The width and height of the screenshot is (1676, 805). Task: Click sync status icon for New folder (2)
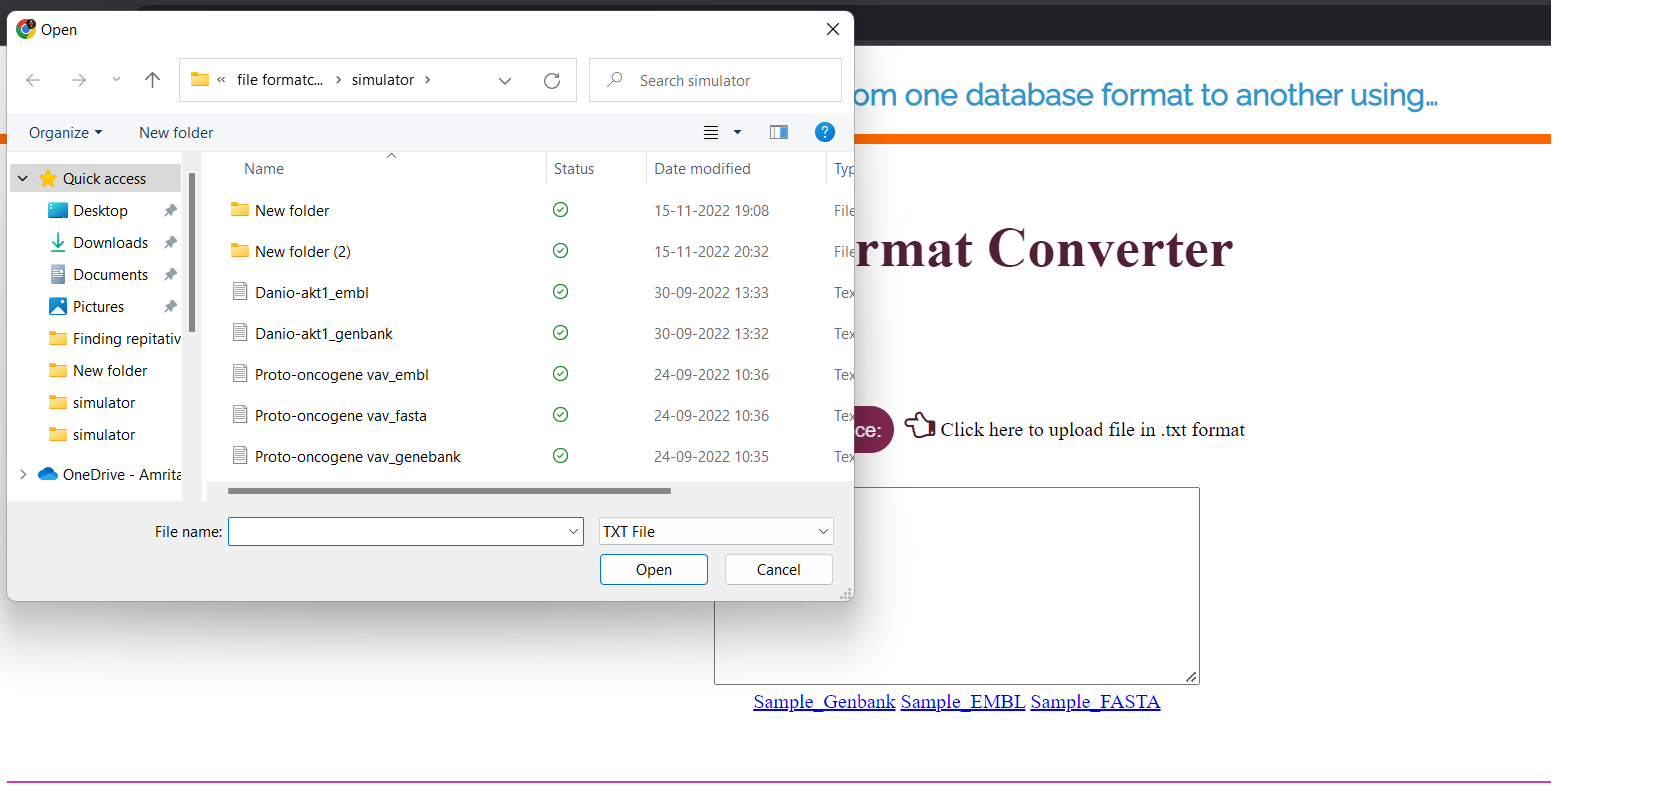(x=560, y=250)
